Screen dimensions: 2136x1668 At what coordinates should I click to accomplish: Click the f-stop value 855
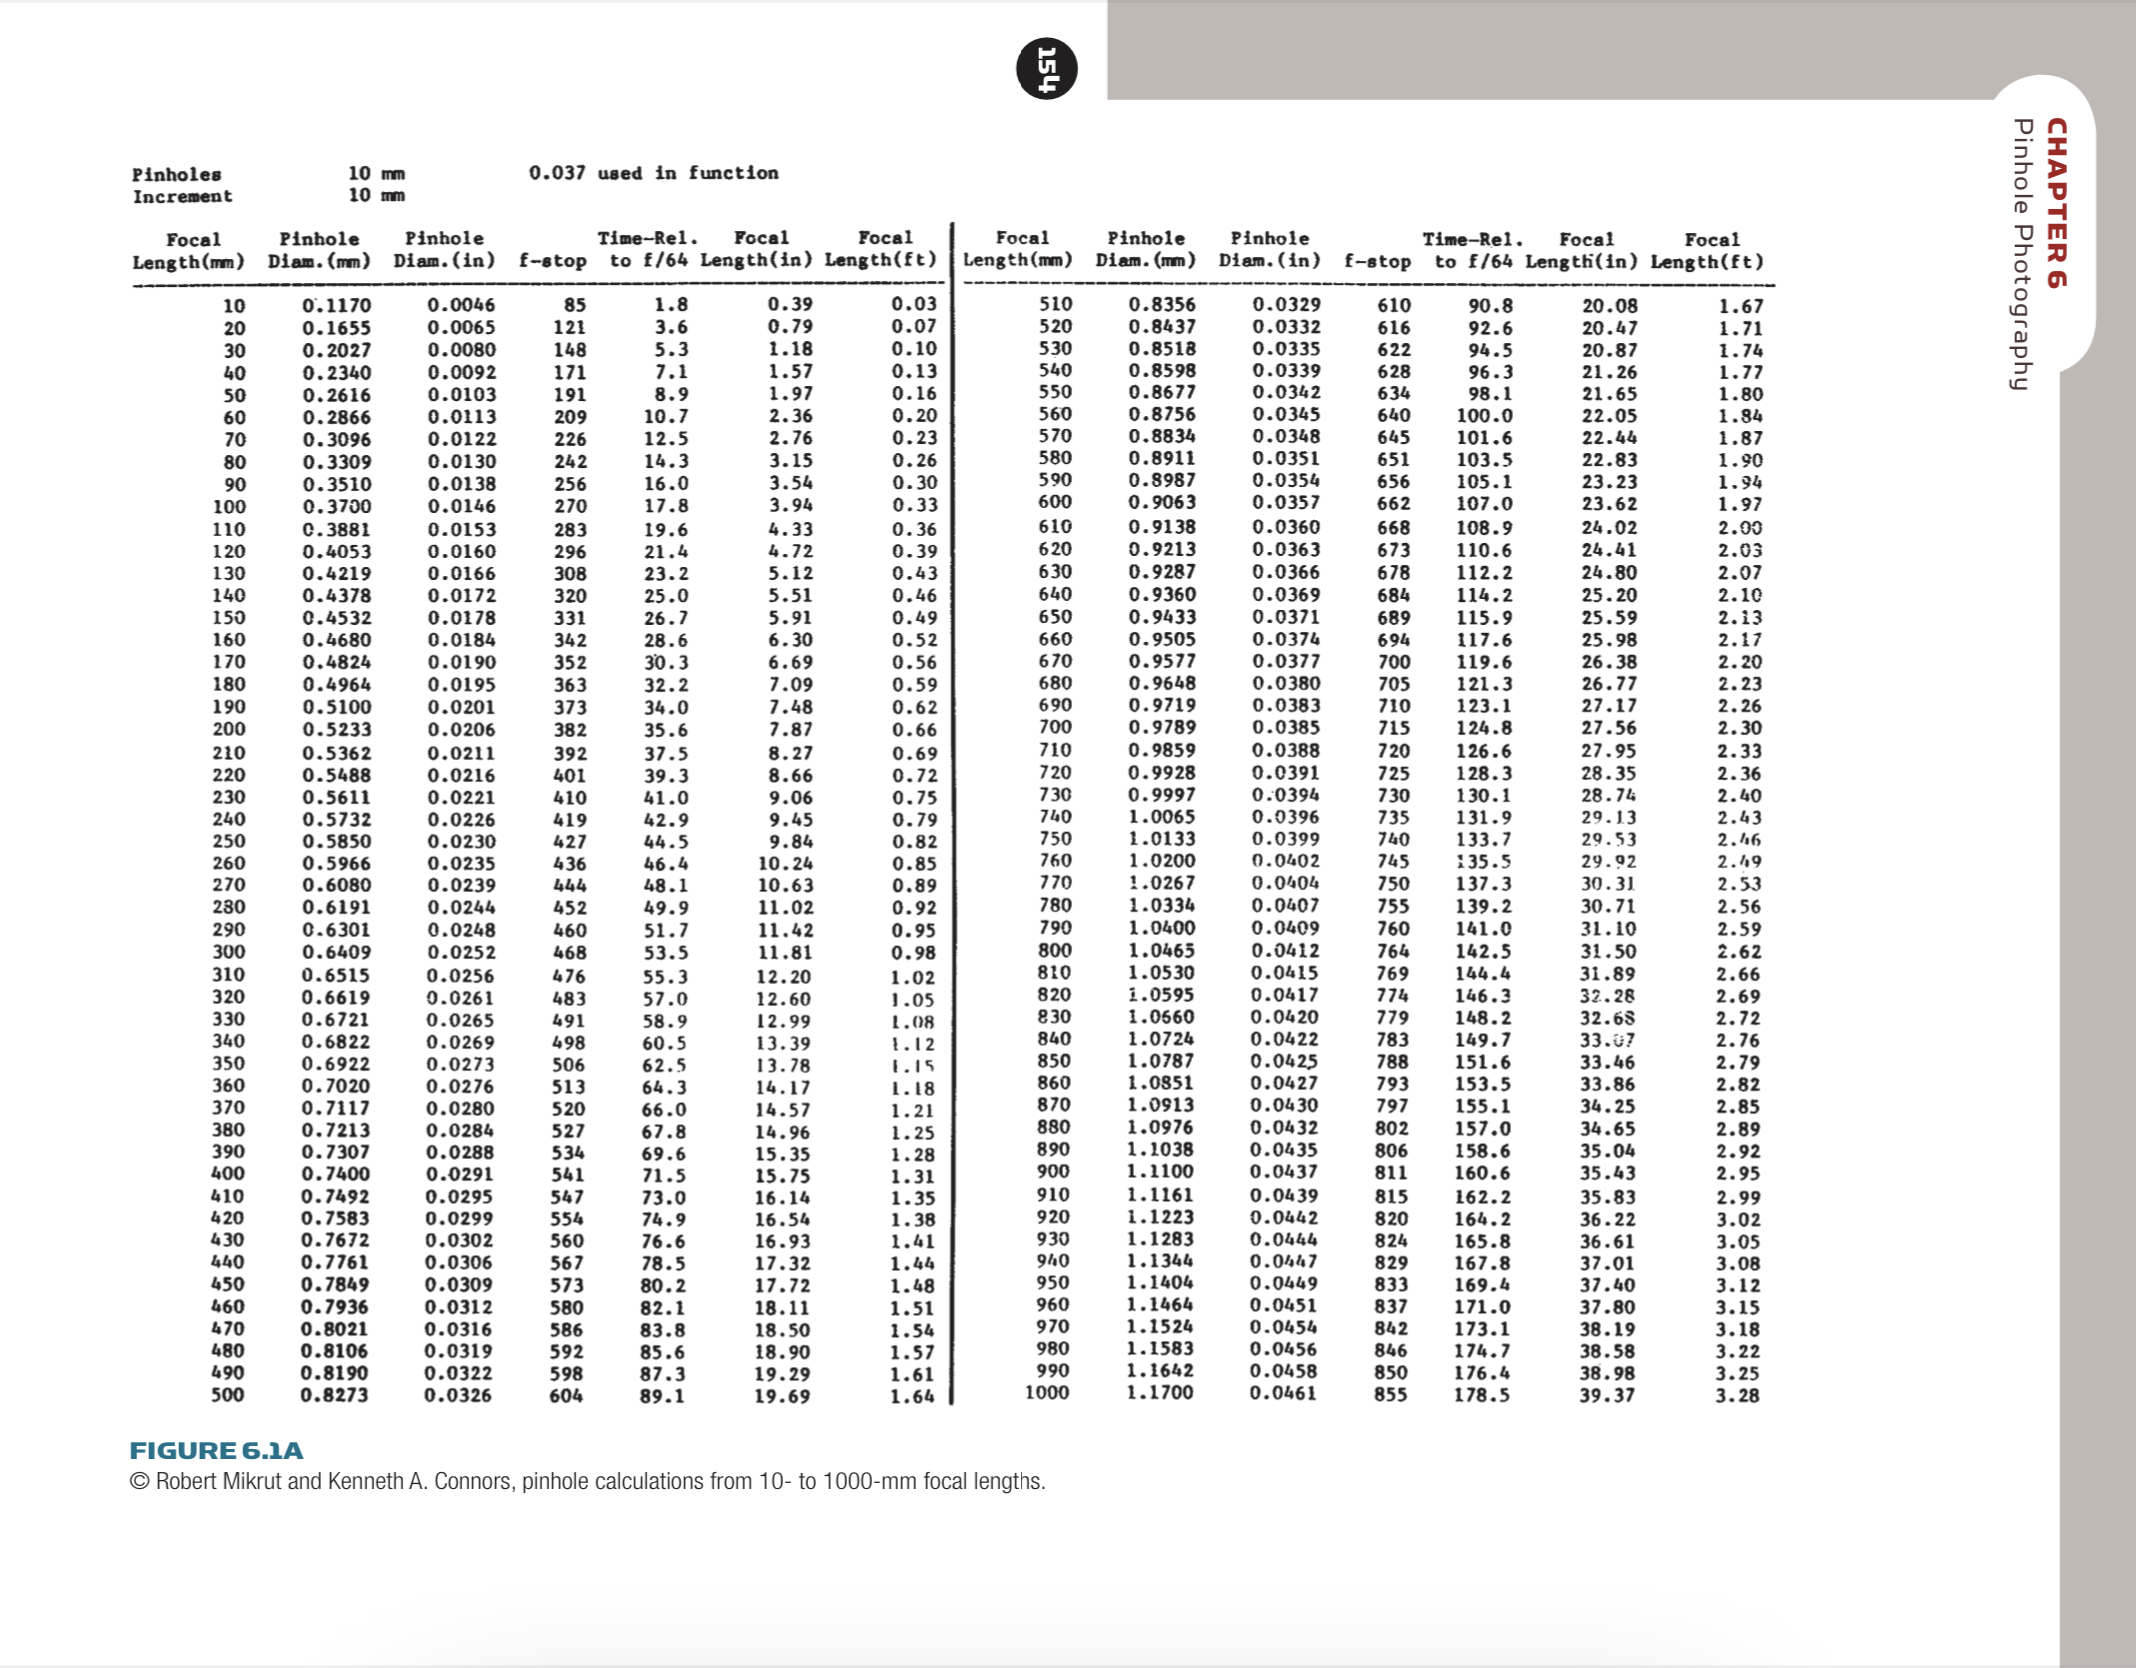point(1390,1393)
